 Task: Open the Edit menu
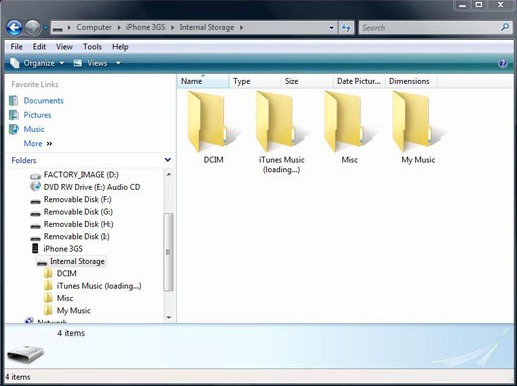click(x=39, y=47)
